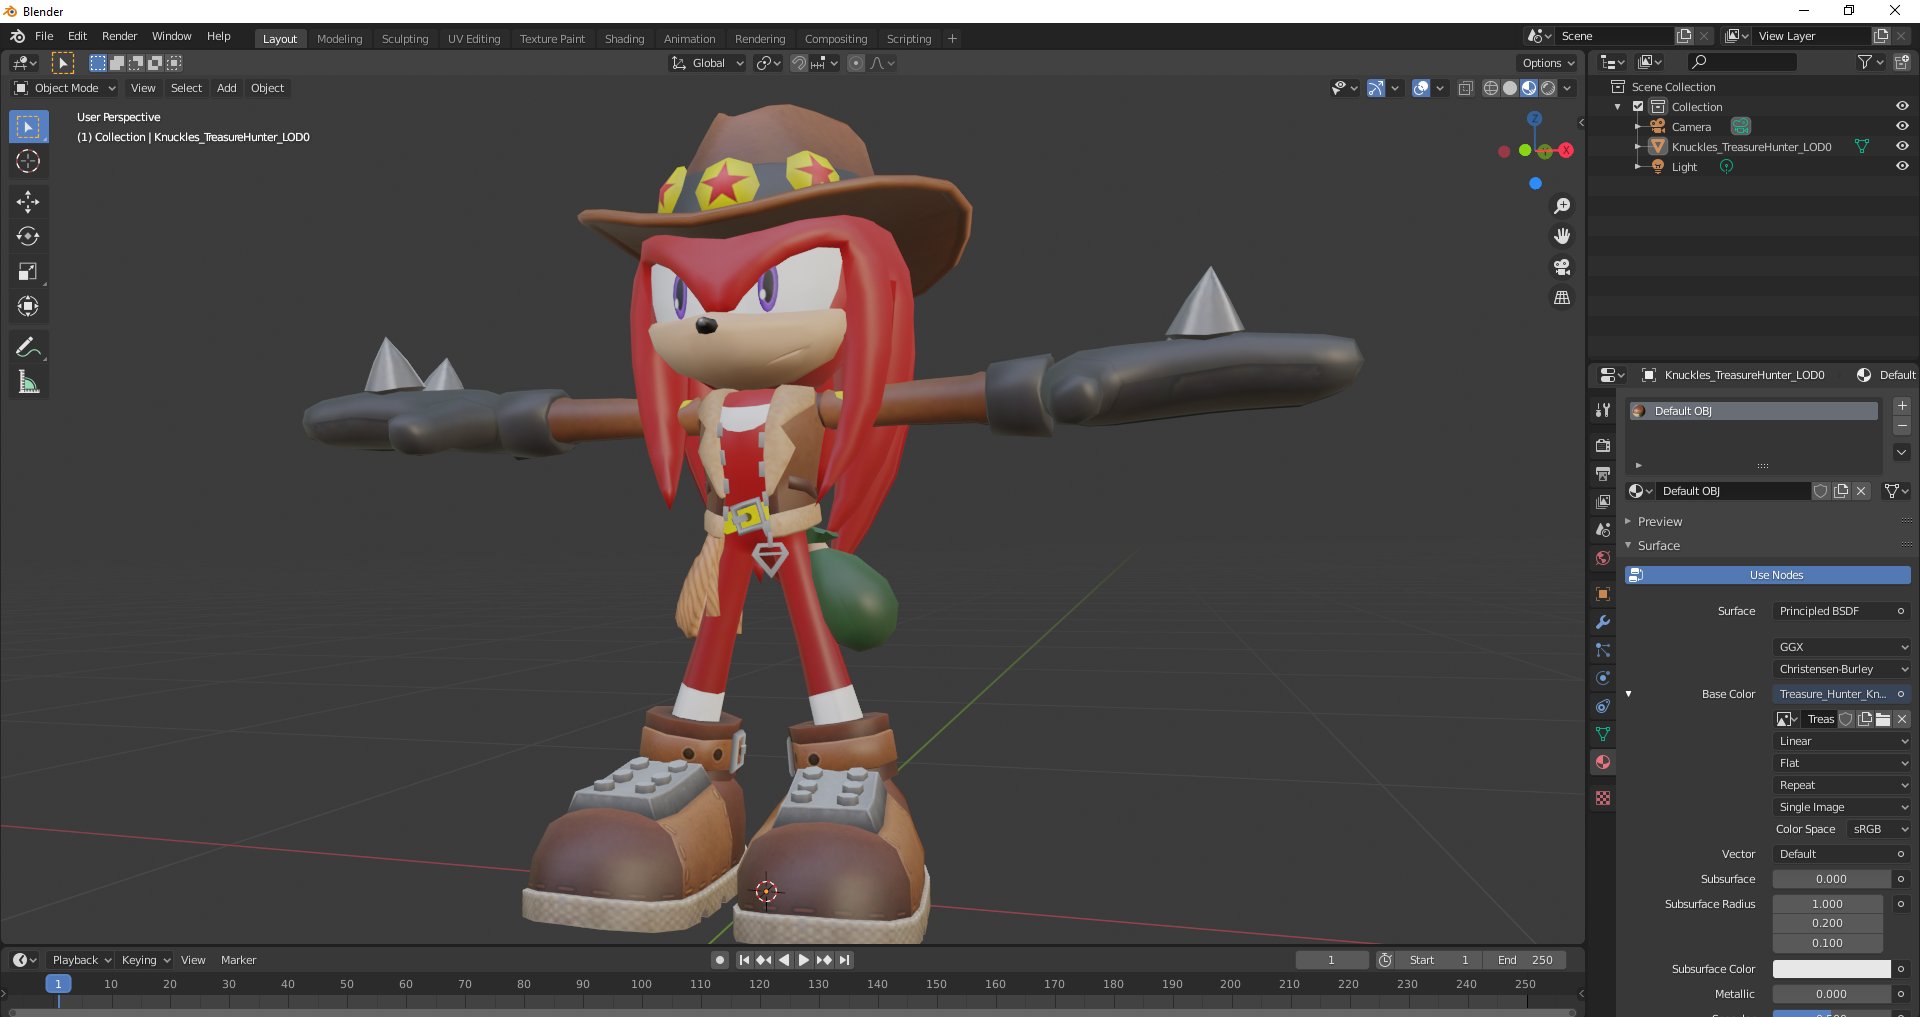Viewport: 1920px width, 1017px height.
Task: Toggle auto keying record button
Action: coord(720,960)
